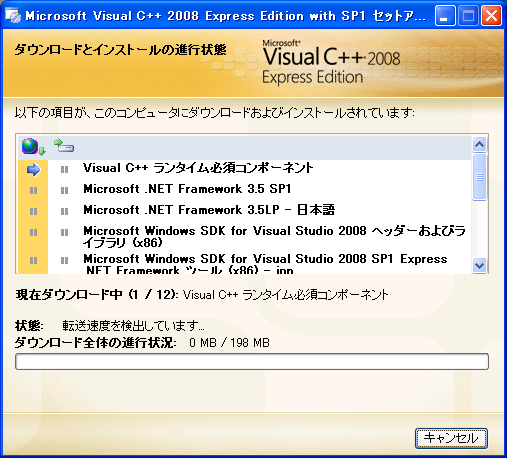Click download pause icon for .NET Framework 3.5LP 日本語
The height and width of the screenshot is (458, 508).
coord(33,211)
